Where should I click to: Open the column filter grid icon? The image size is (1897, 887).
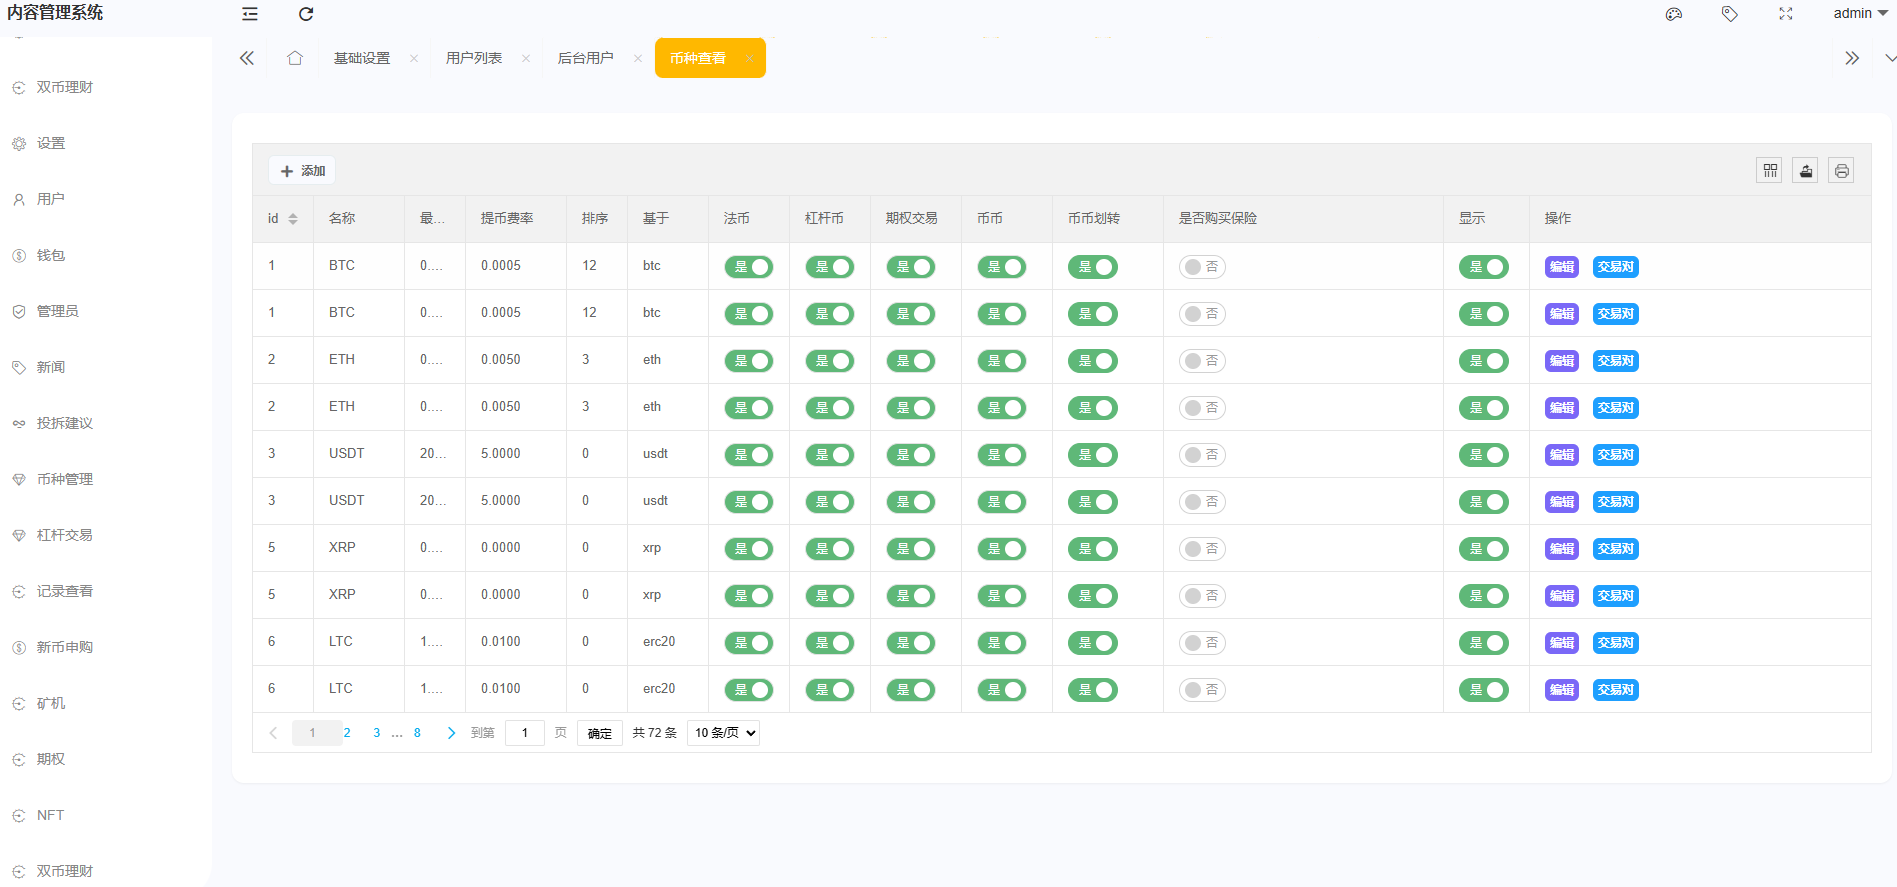(x=1769, y=171)
